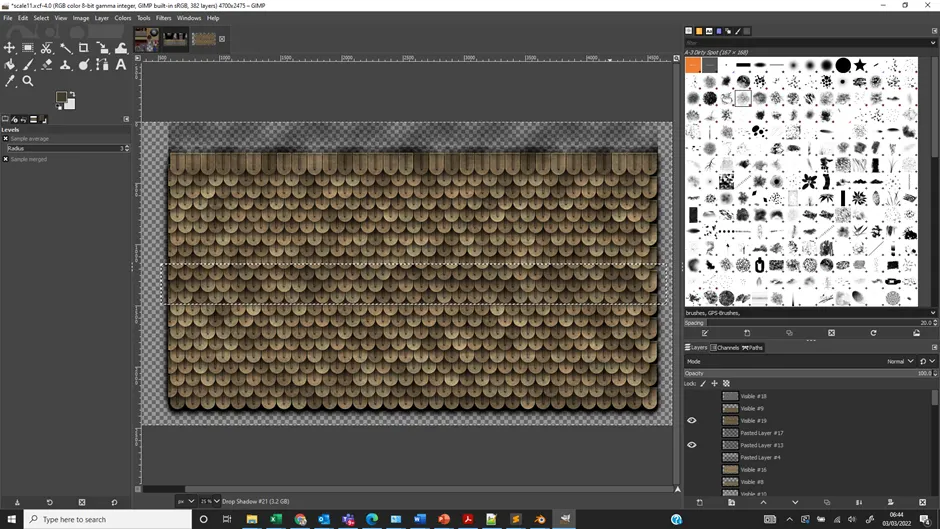The height and width of the screenshot is (529, 940).
Task: Select the Move tool
Action: [10, 47]
